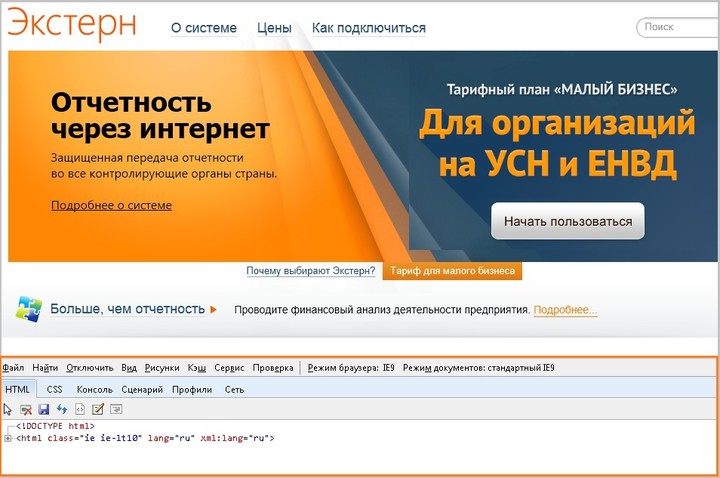Open the Кэш menu

coord(197,368)
